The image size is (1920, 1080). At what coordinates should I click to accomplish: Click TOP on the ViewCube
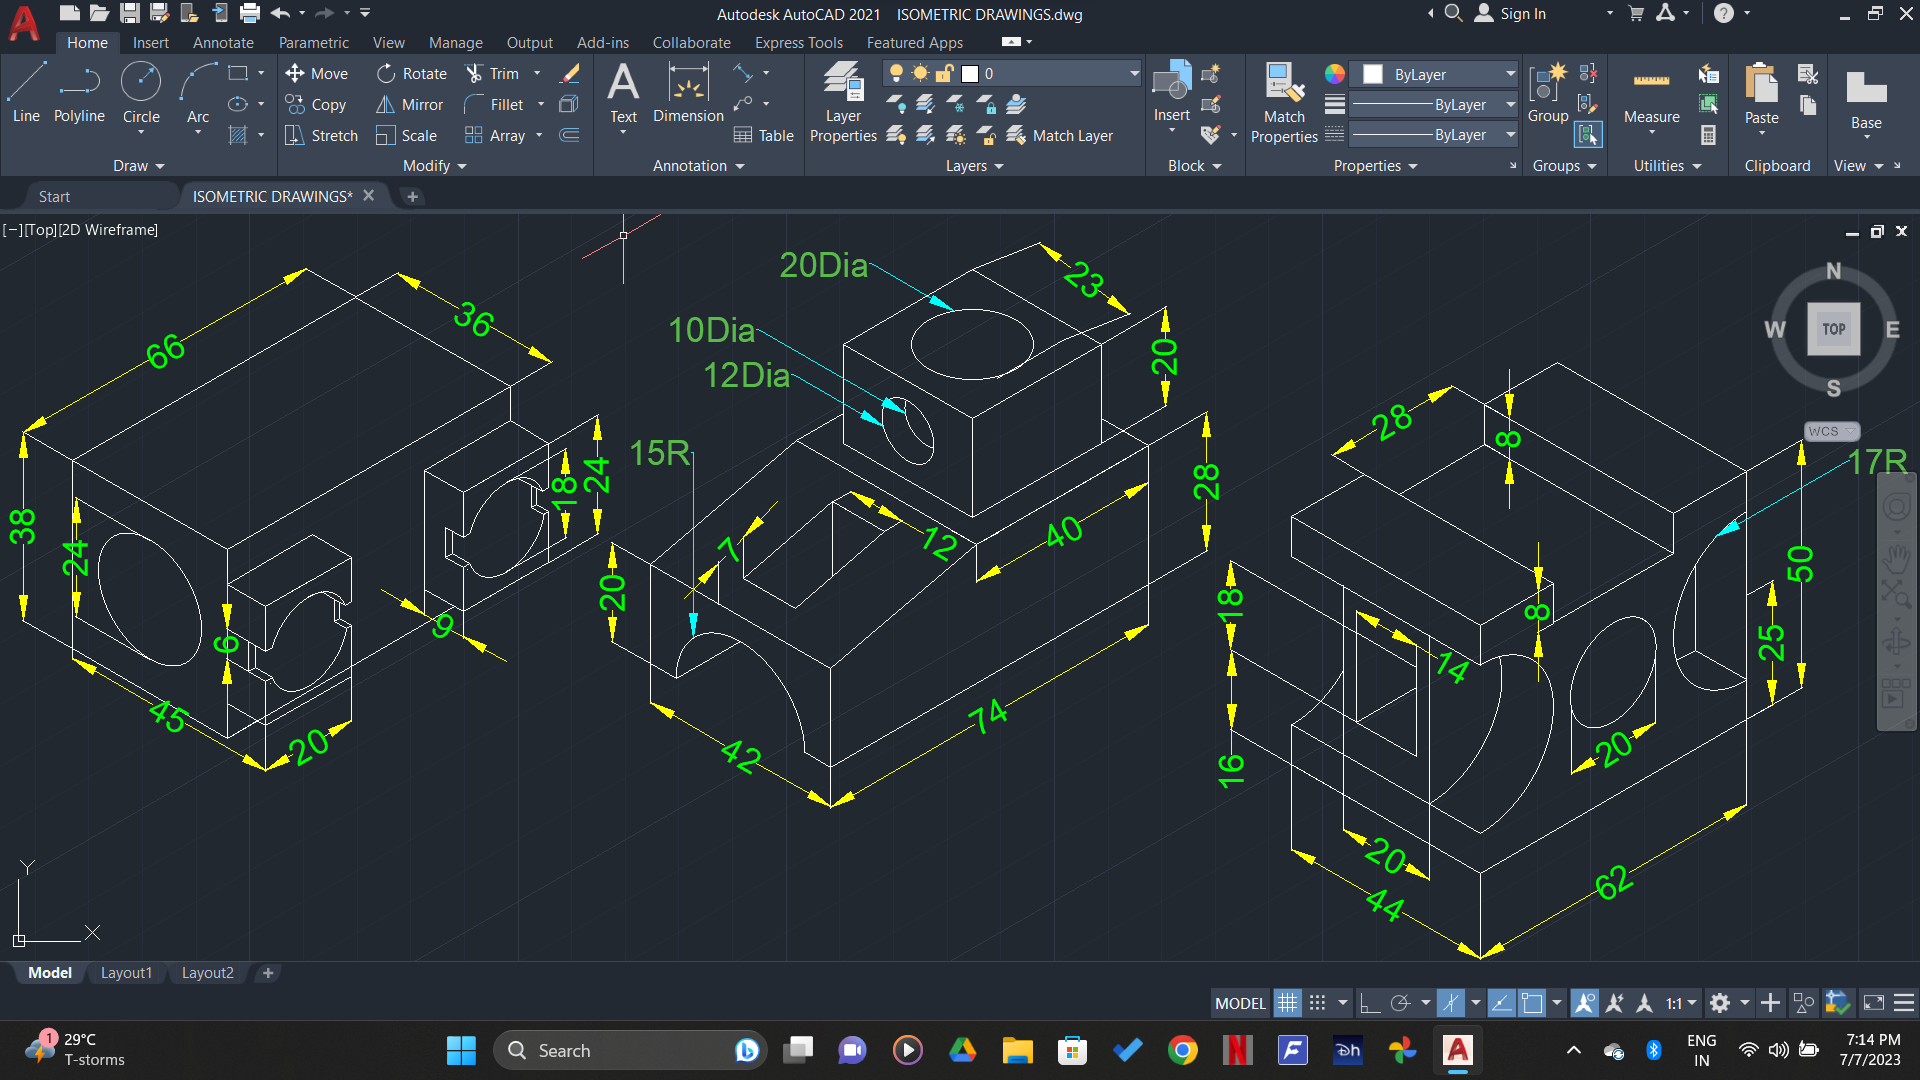[1833, 328]
